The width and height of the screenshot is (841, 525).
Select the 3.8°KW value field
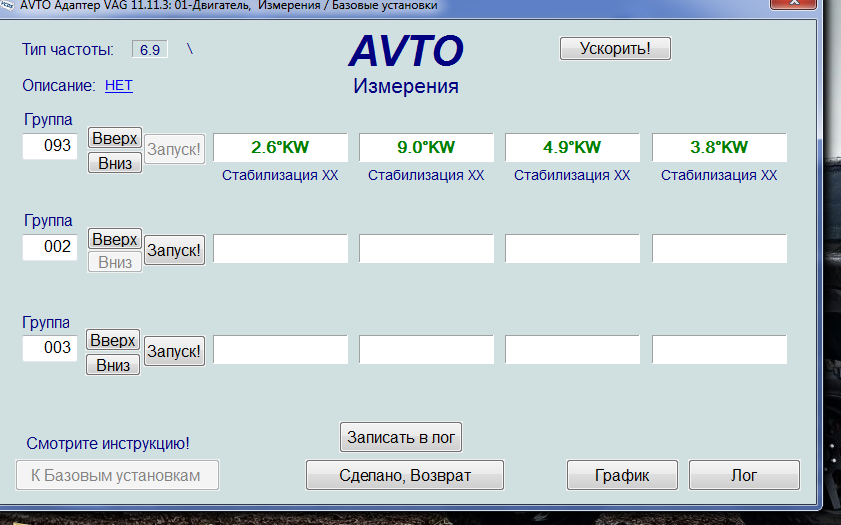coord(719,147)
